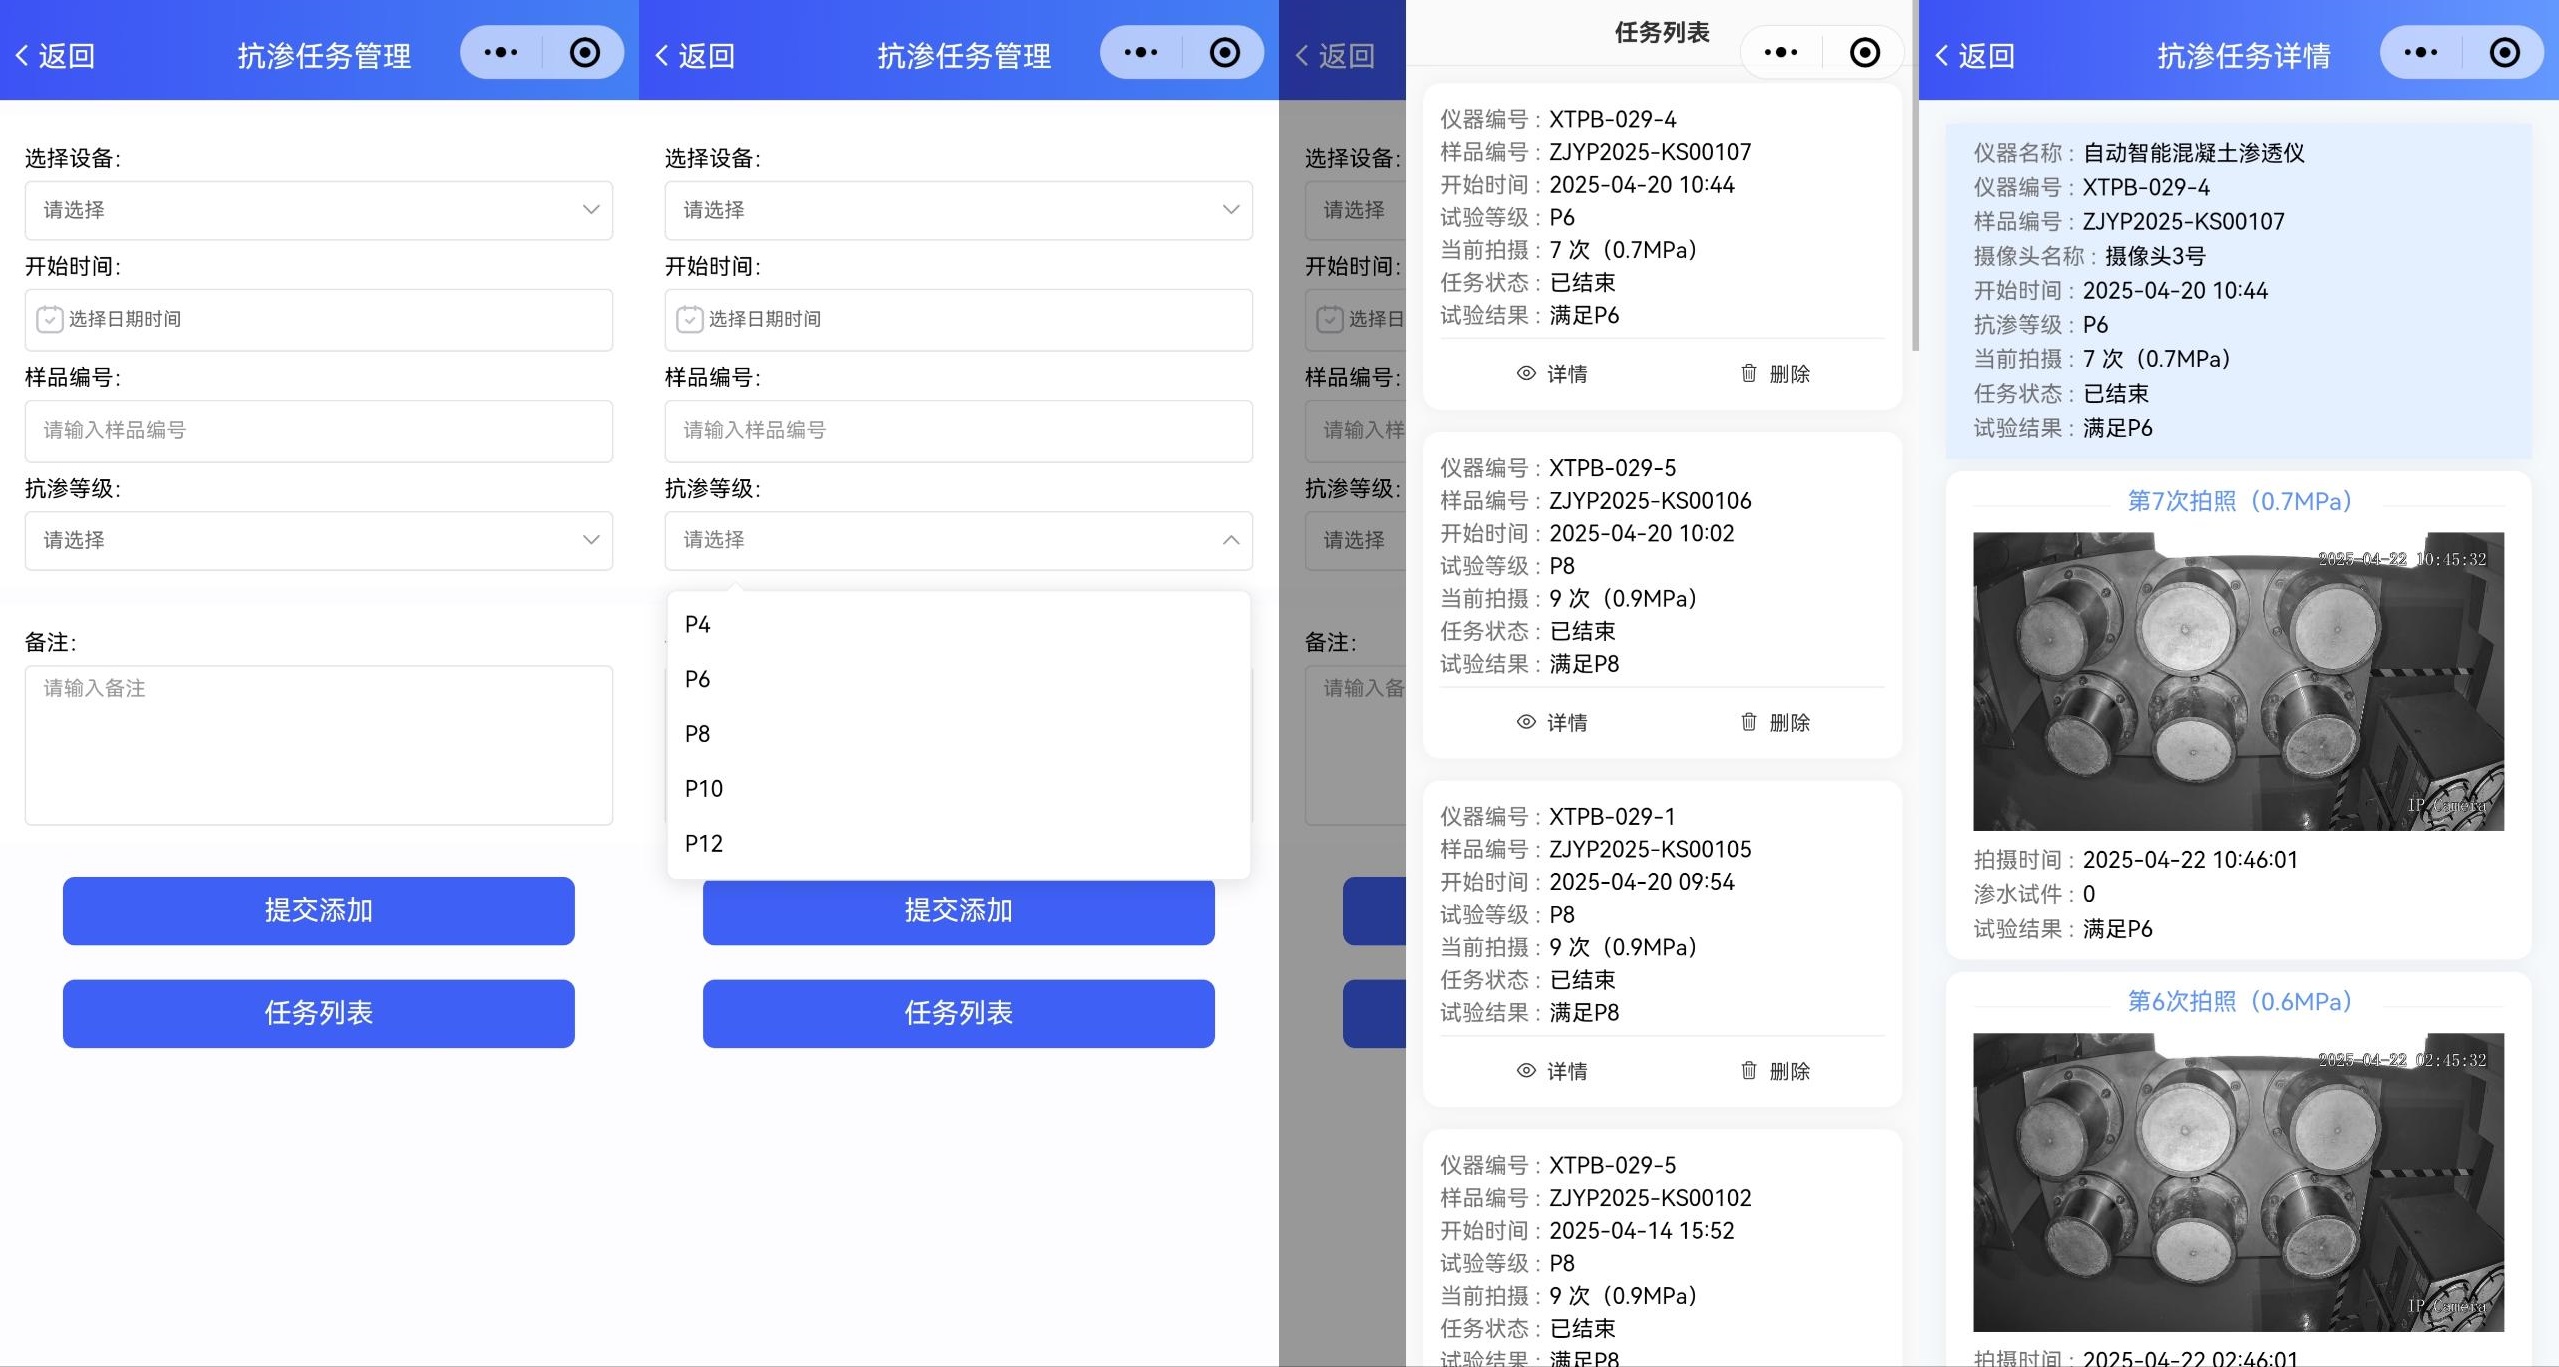The height and width of the screenshot is (1367, 2559).
Task: Click the 样品编号 input field
Action: coord(318,430)
